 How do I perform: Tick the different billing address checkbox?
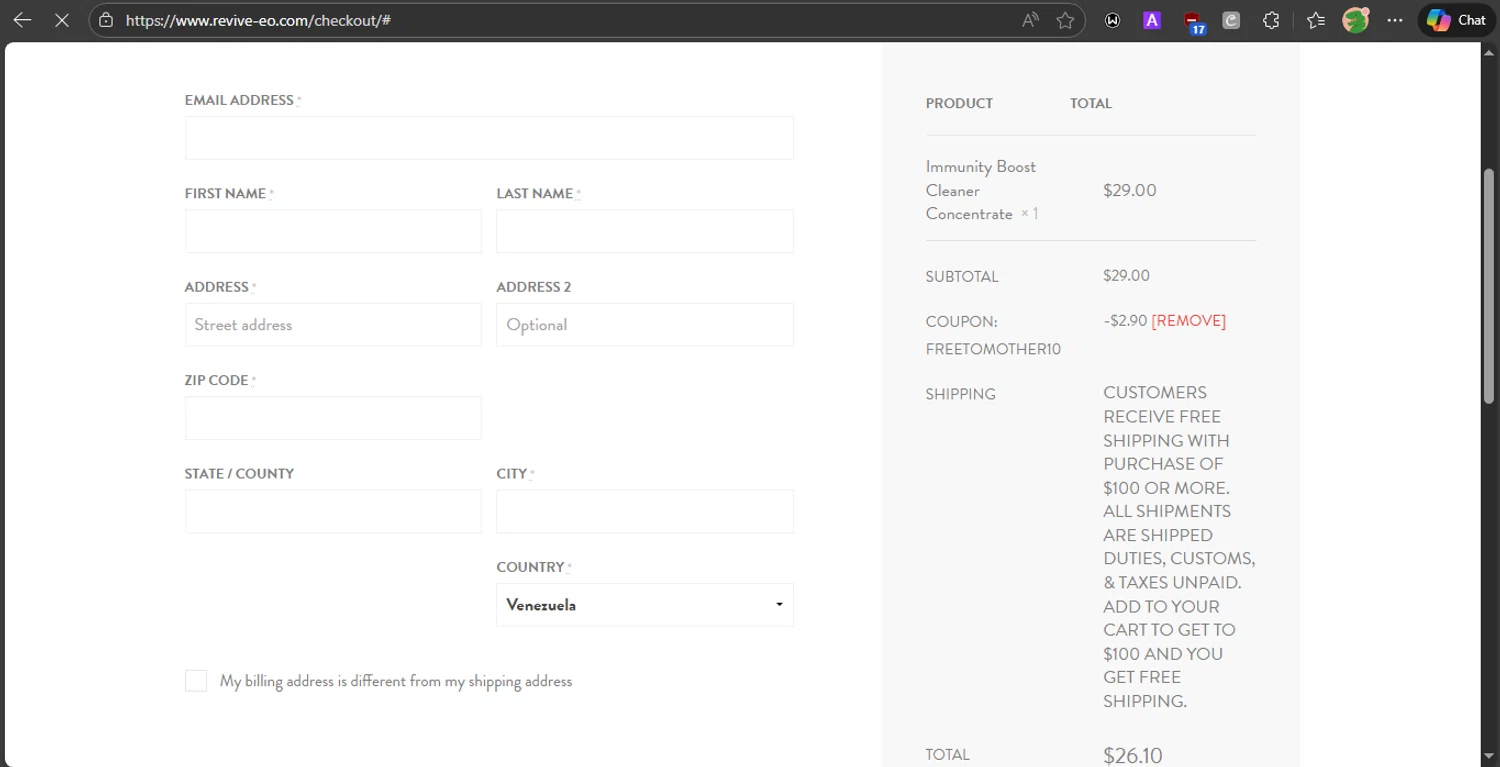coord(196,681)
